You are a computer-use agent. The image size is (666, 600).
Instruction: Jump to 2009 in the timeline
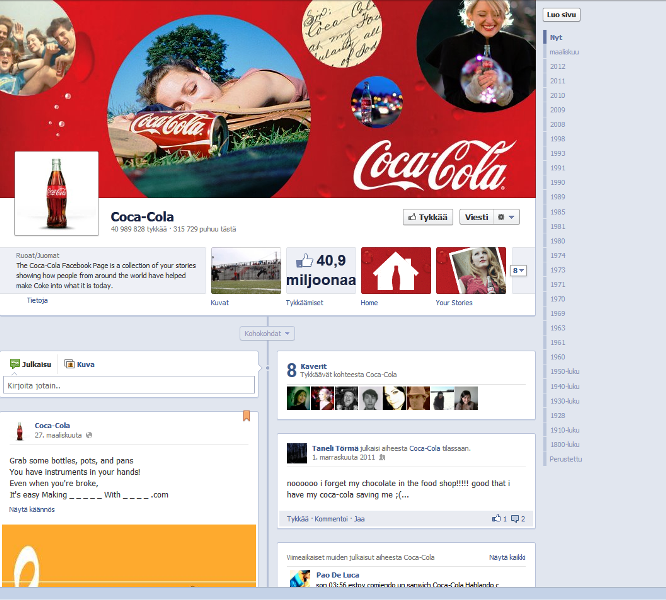pyautogui.click(x=558, y=110)
